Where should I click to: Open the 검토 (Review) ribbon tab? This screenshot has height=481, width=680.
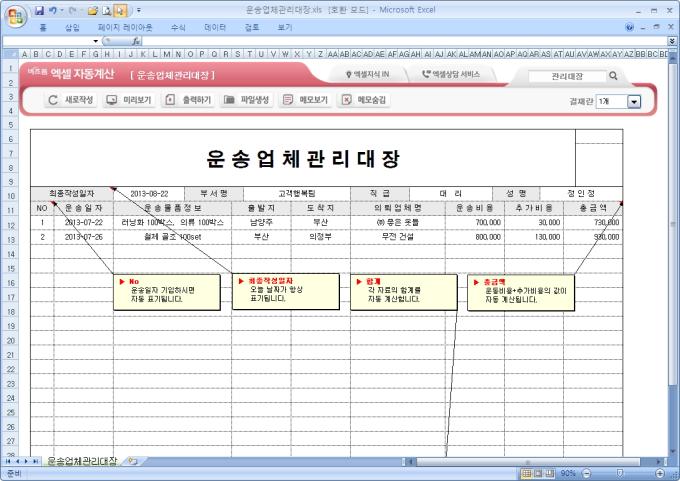[x=252, y=28]
